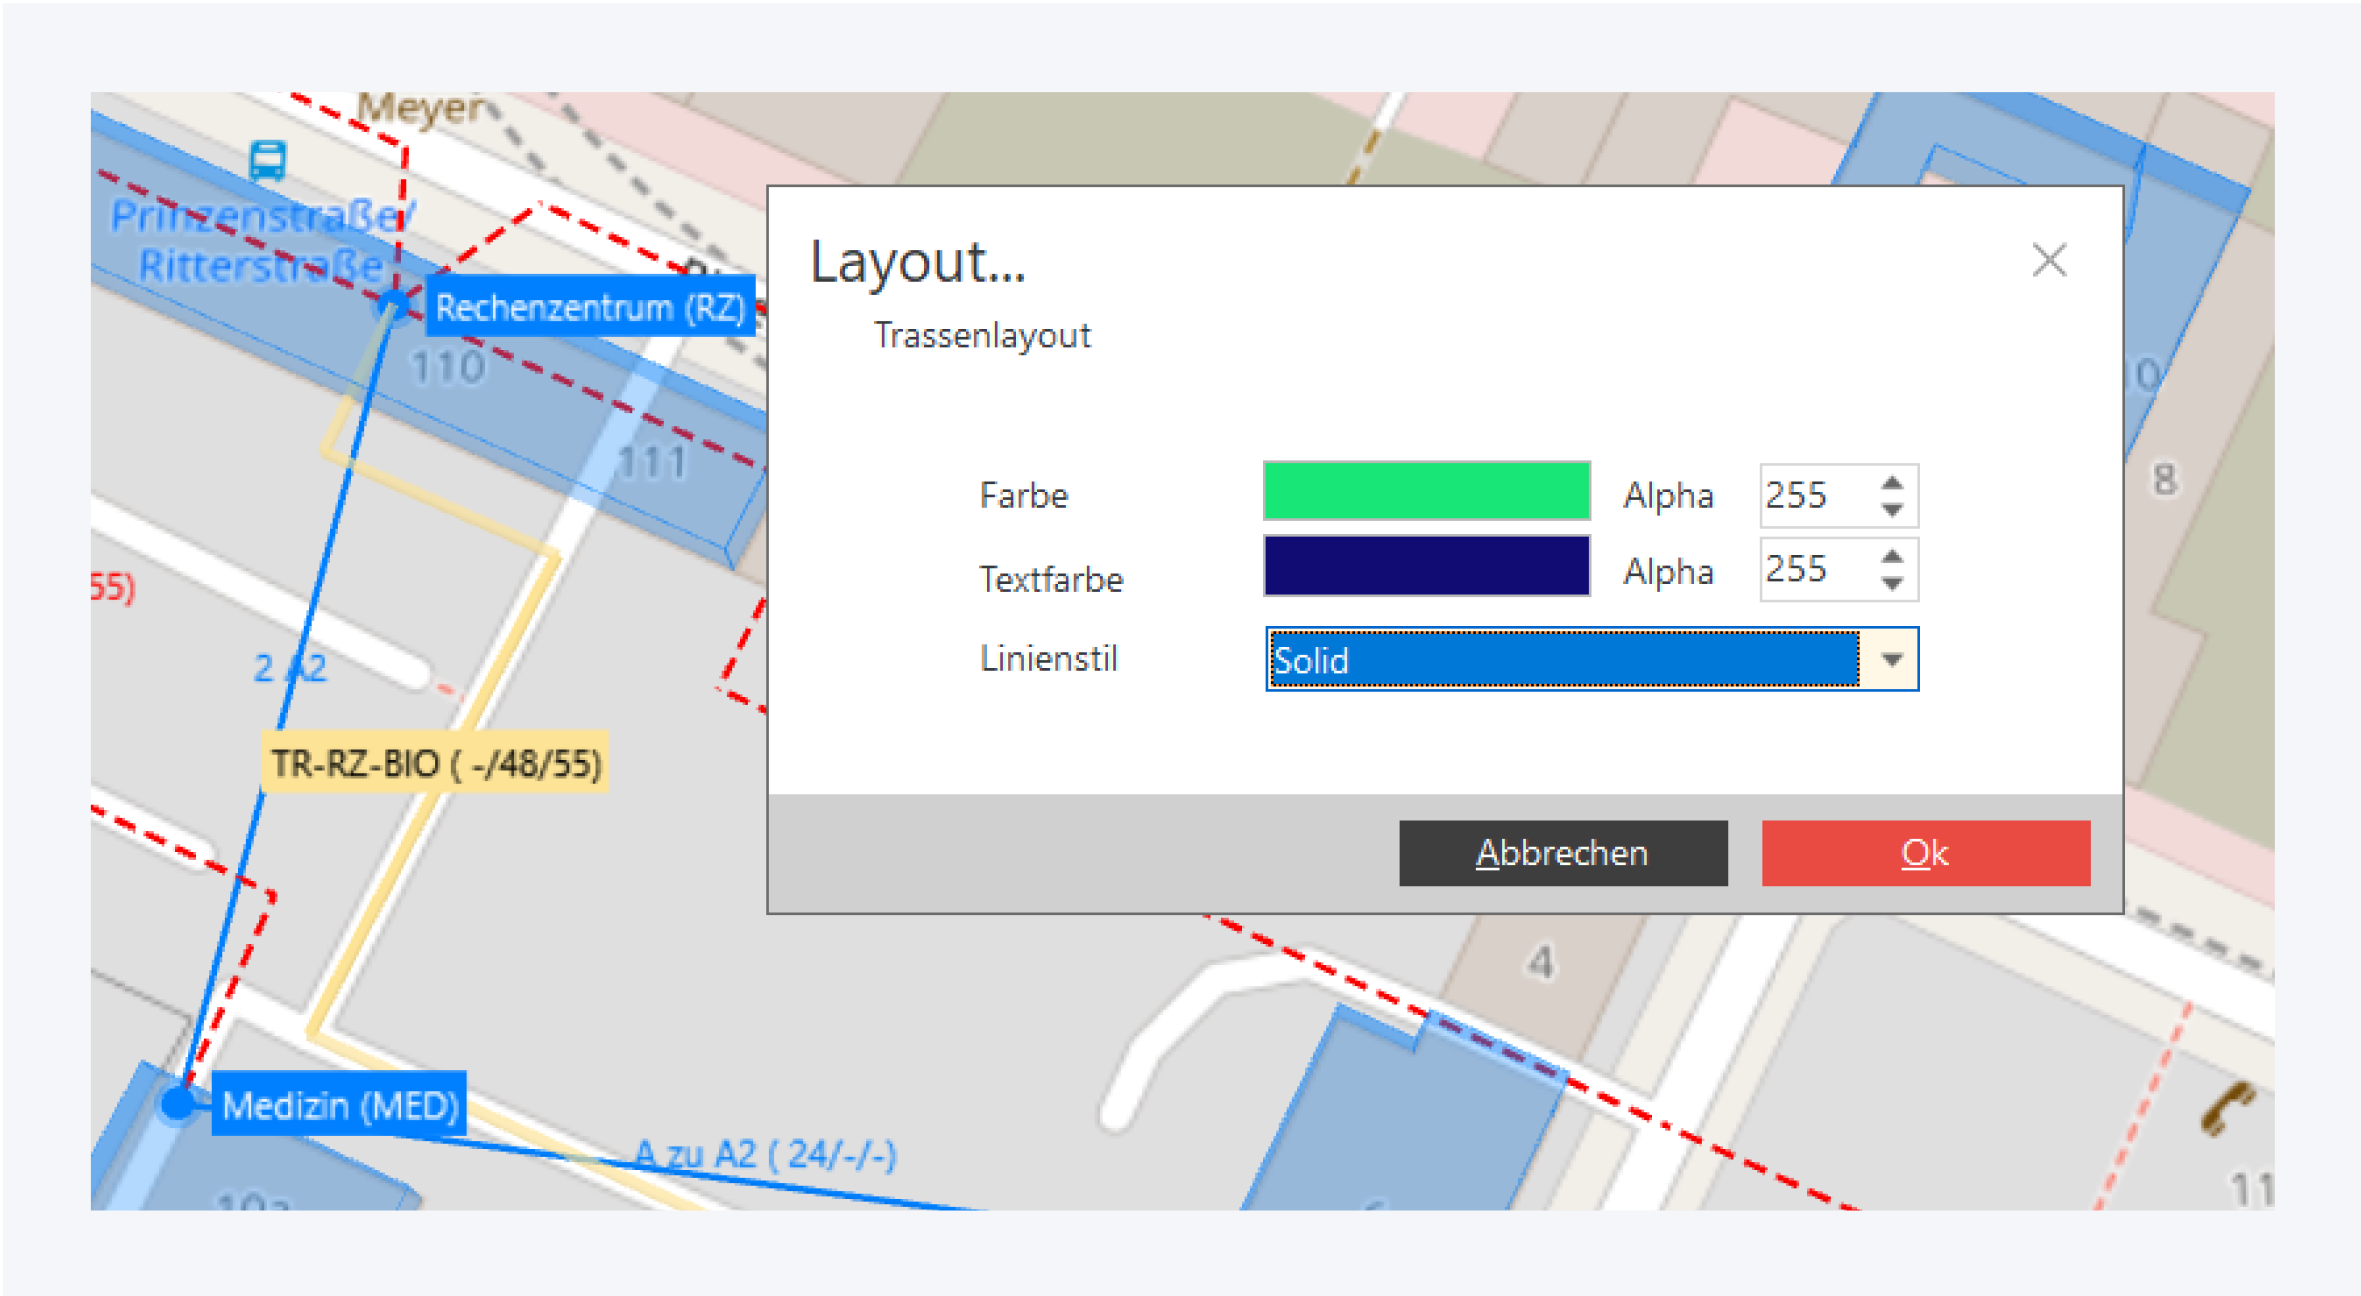Click into Textfarbe alpha value field
This screenshot has width=2361, height=1296.
coord(1812,570)
